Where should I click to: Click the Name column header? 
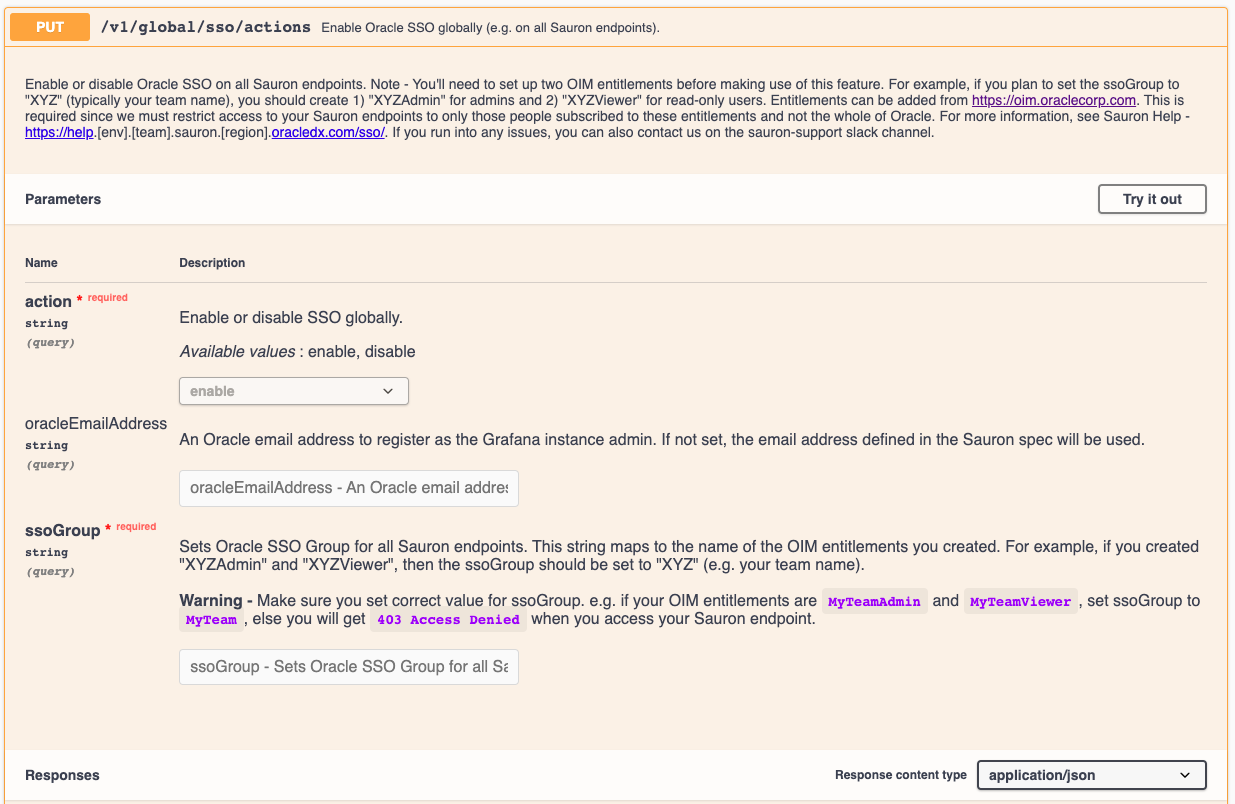(41, 263)
